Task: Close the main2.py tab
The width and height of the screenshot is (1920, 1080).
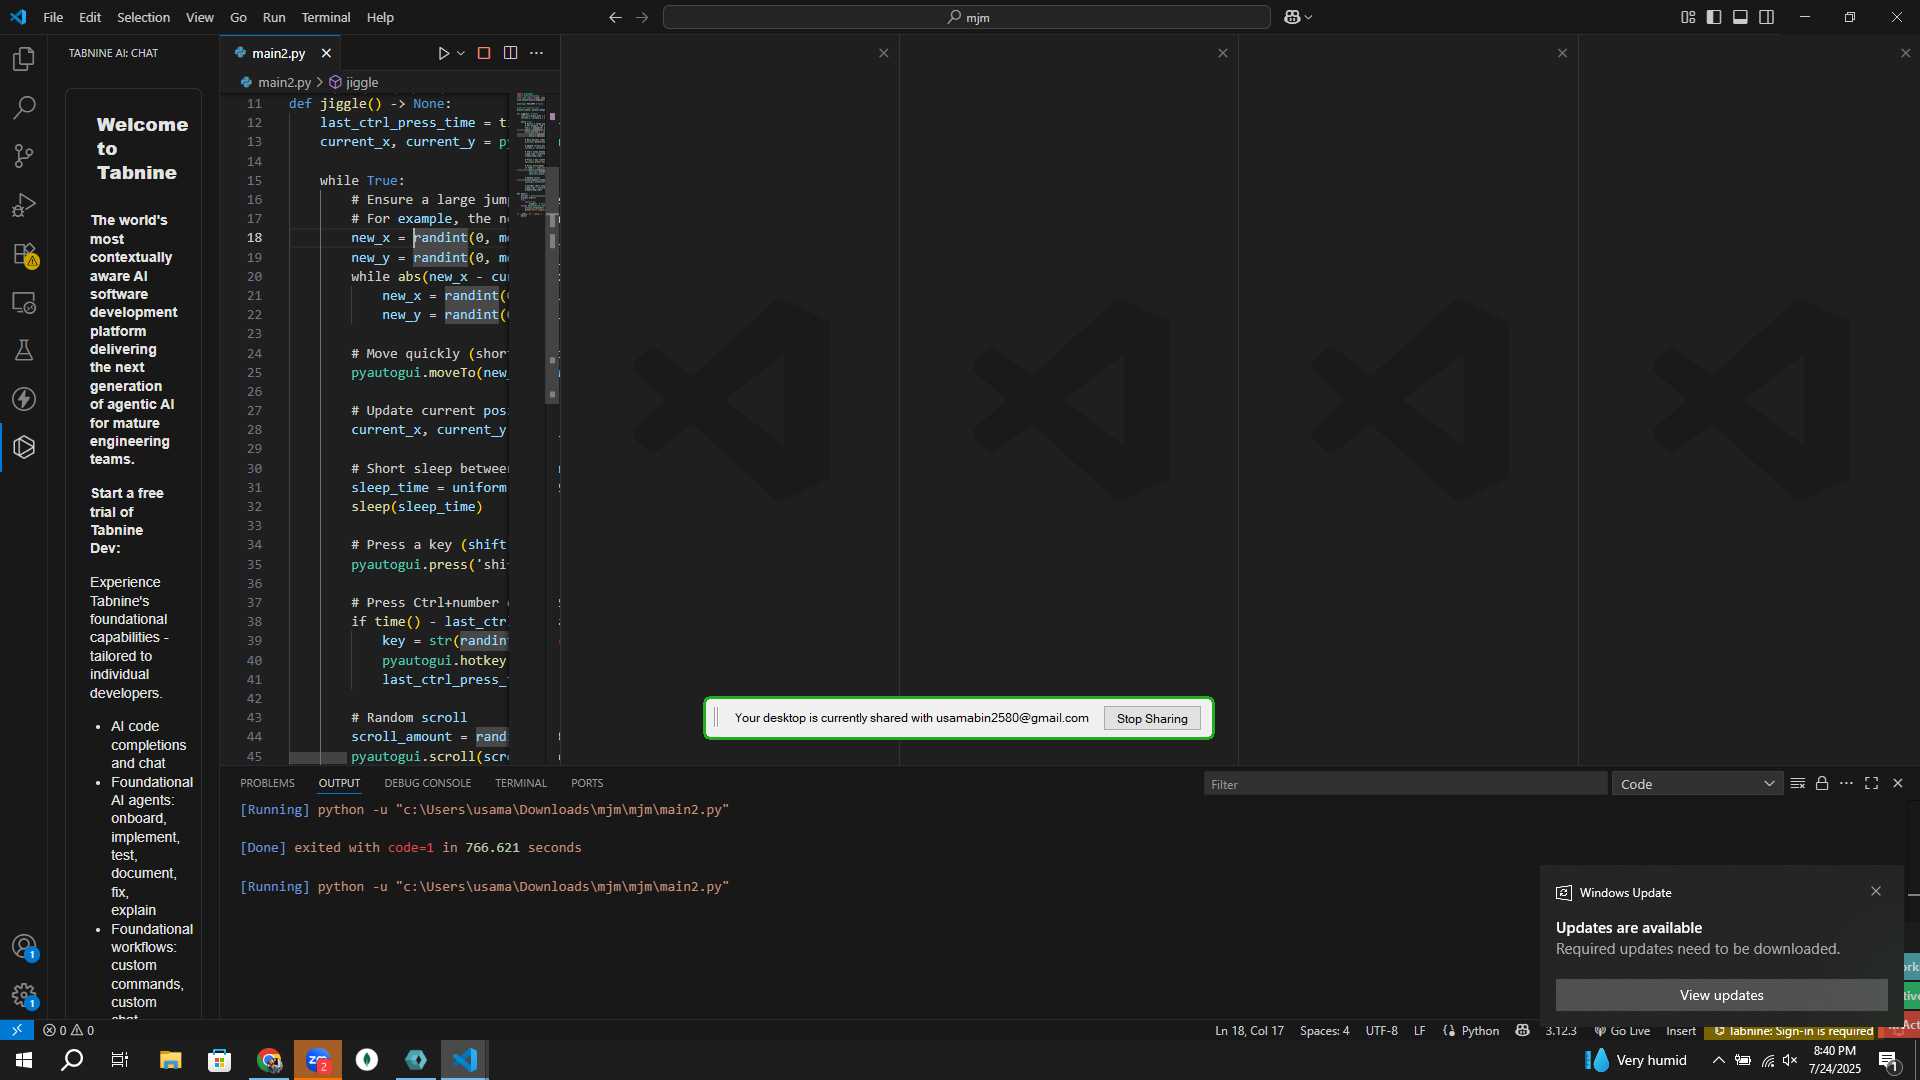Action: pyautogui.click(x=326, y=53)
